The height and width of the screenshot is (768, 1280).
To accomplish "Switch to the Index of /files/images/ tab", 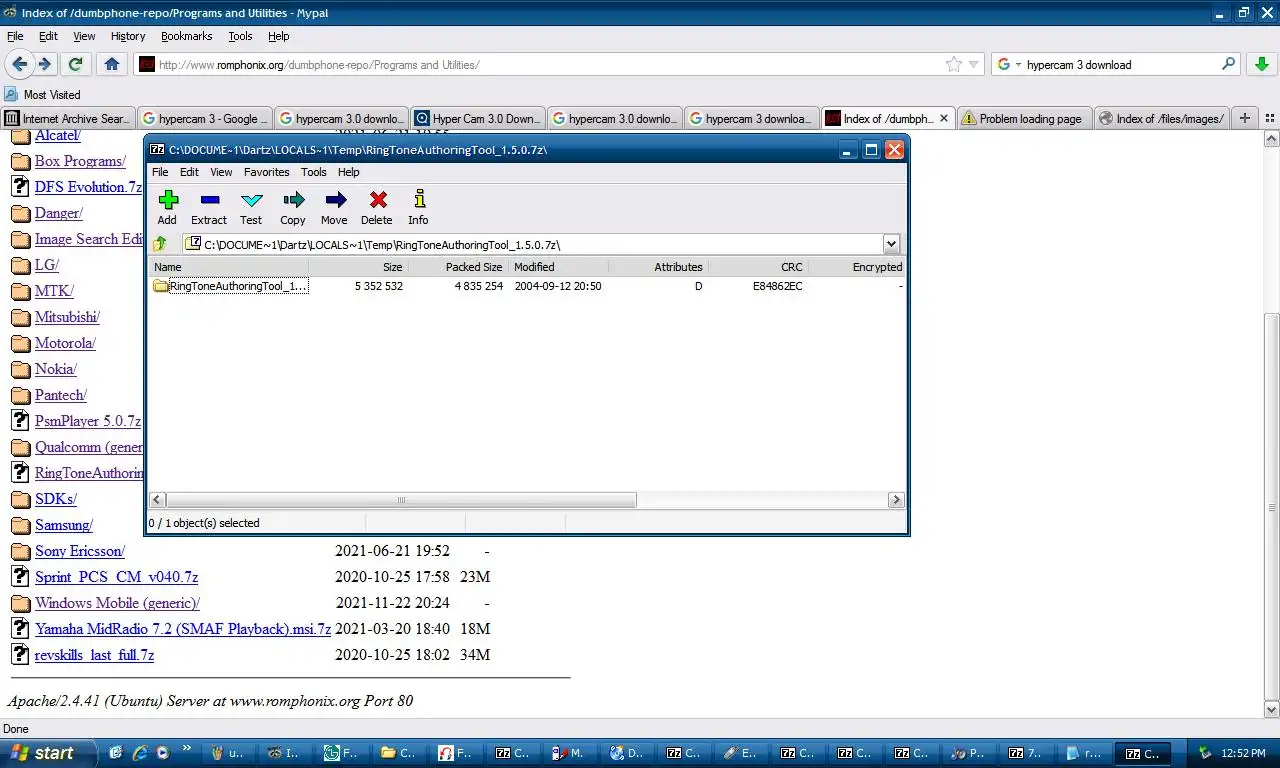I will coord(1160,118).
